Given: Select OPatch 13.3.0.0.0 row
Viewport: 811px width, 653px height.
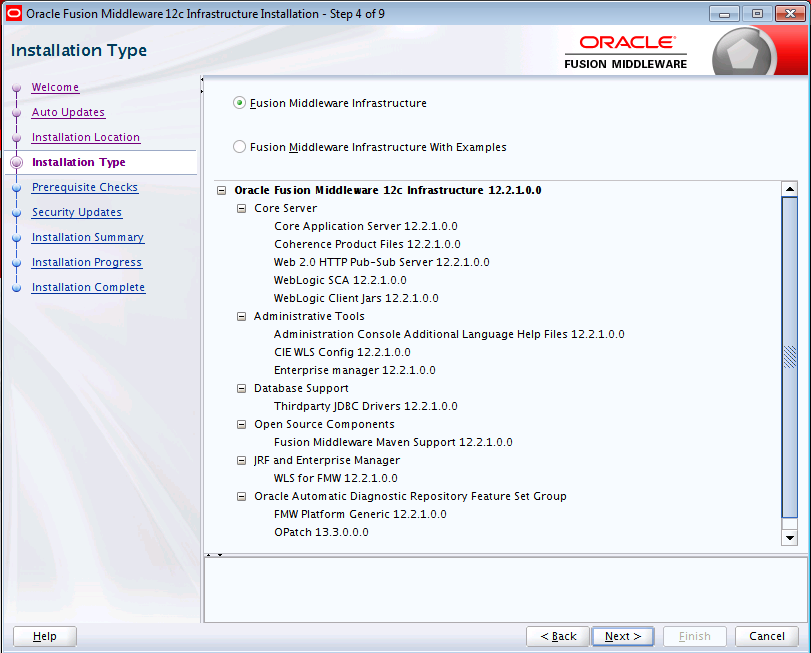Looking at the screenshot, I should [x=321, y=532].
